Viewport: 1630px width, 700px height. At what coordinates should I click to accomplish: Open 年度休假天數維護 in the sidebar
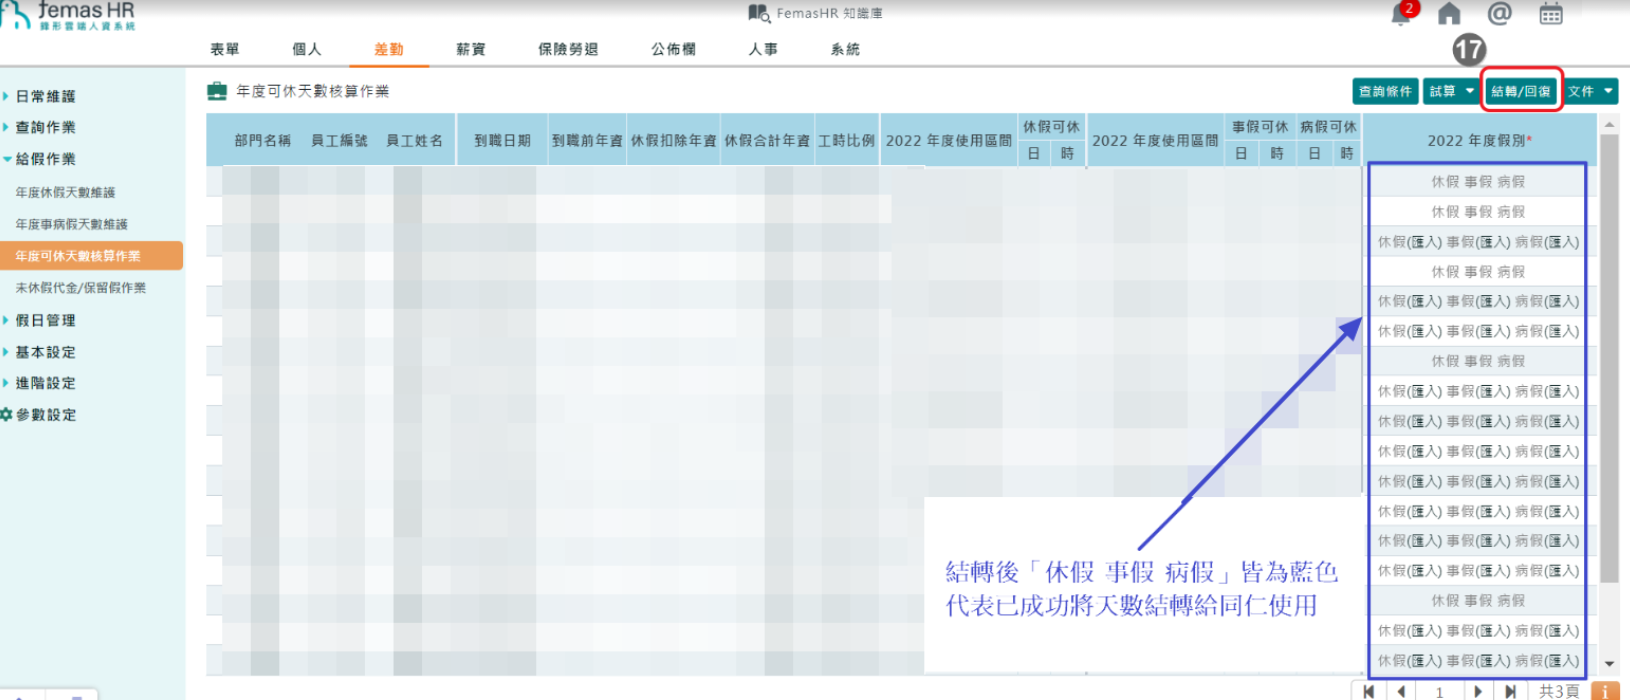[65, 192]
